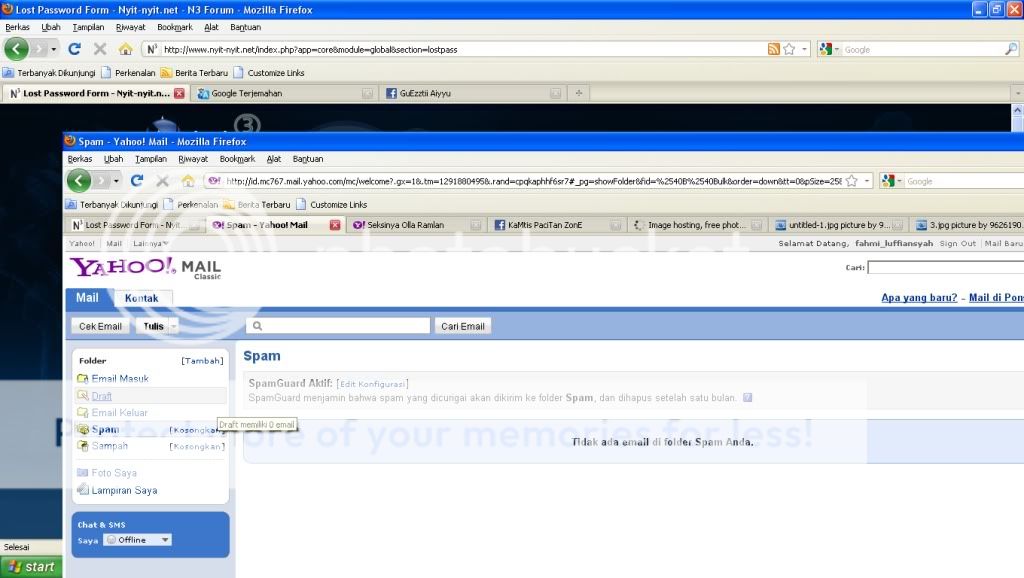Click the Cek Email button

pos(100,326)
